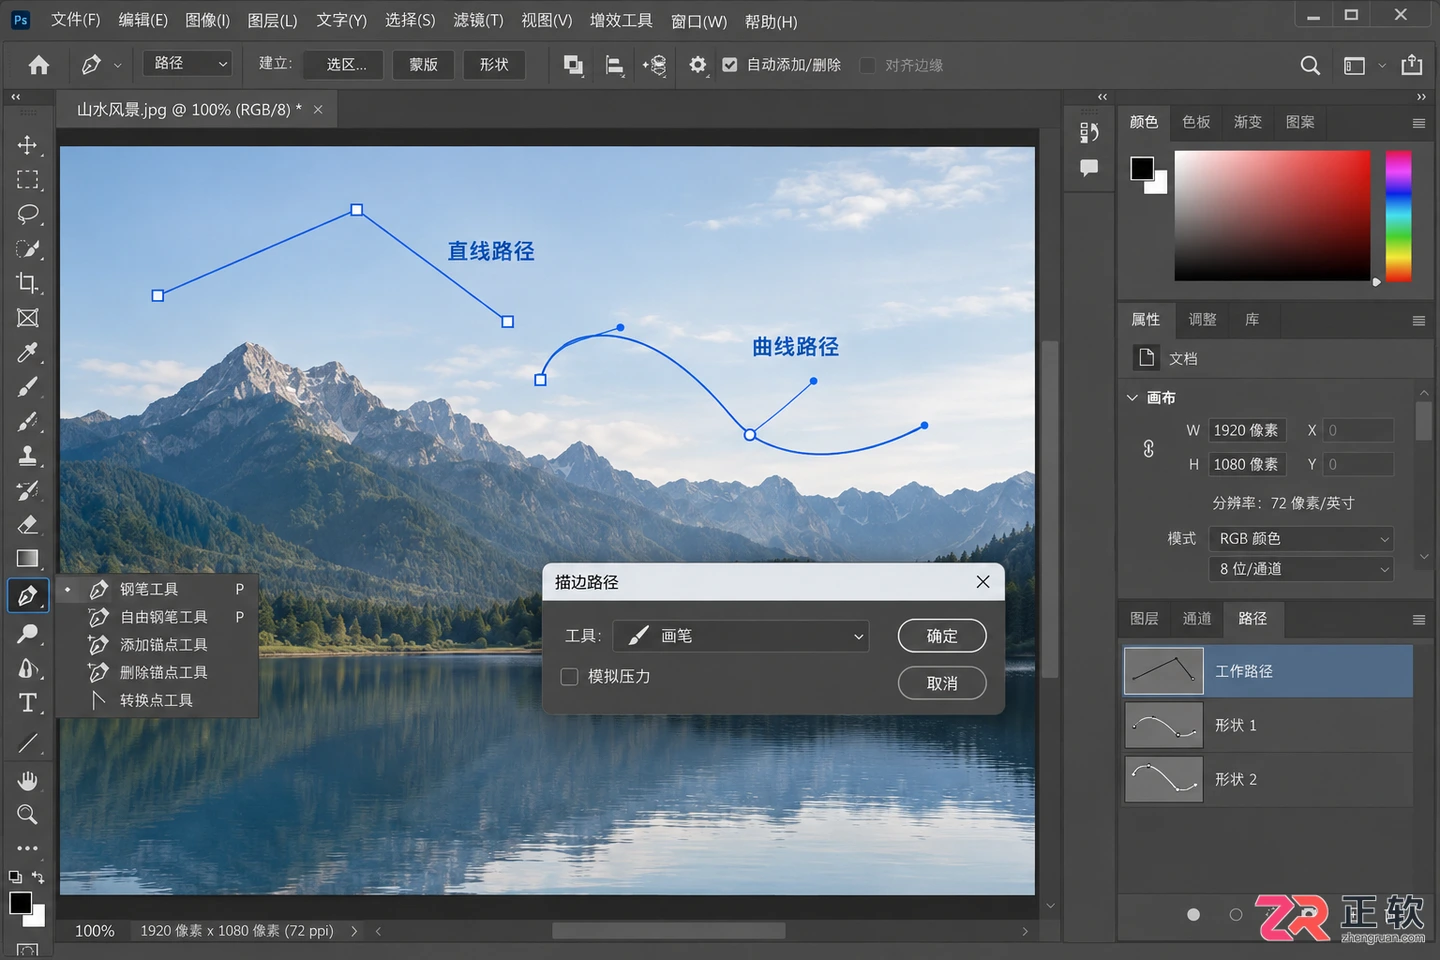
Task: Click the hue spectrum slider
Action: [x=1398, y=216]
